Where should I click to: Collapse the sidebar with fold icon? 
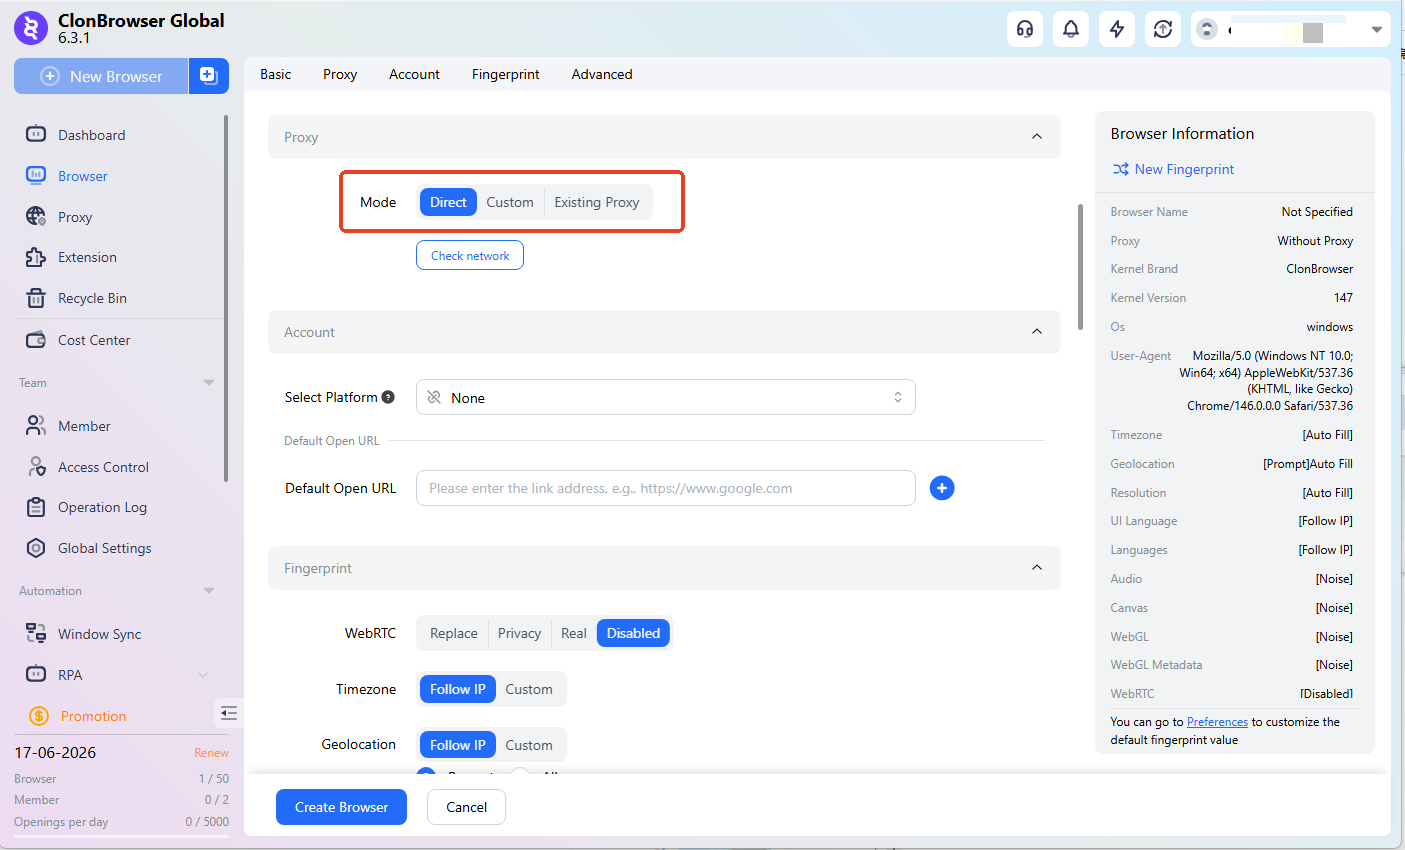point(229,713)
